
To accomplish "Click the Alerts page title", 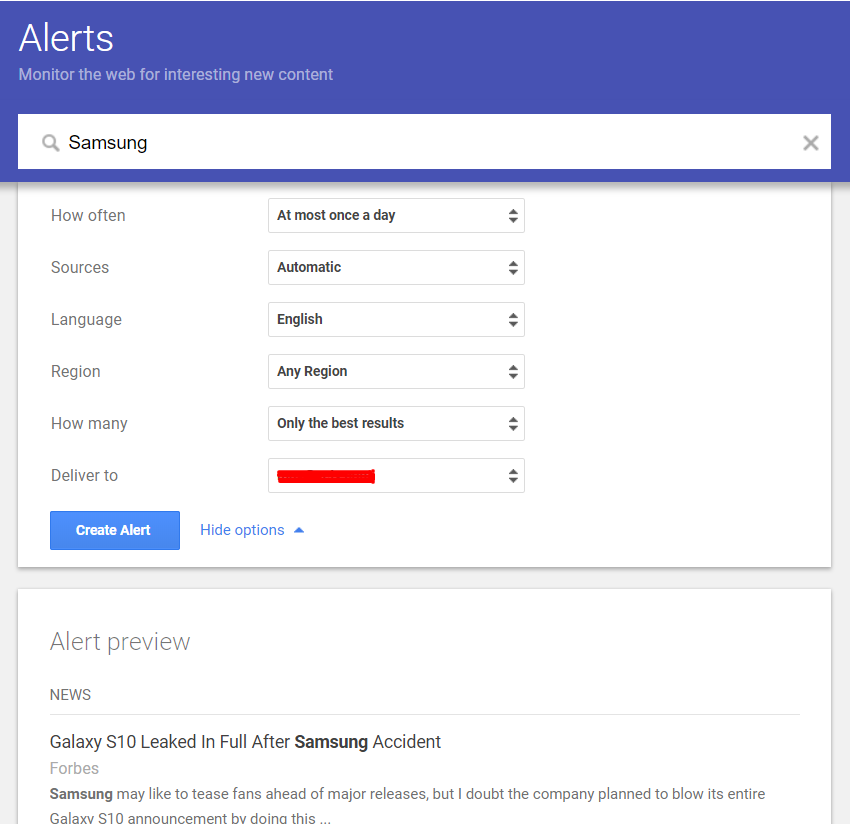I will click(66, 38).
